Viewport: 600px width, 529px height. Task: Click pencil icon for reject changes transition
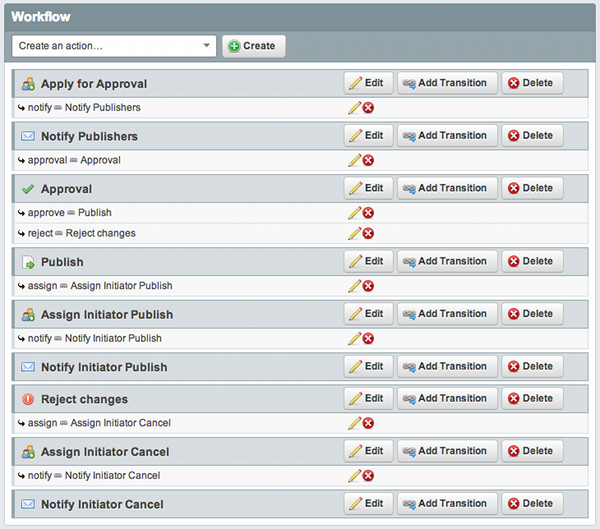tap(354, 233)
